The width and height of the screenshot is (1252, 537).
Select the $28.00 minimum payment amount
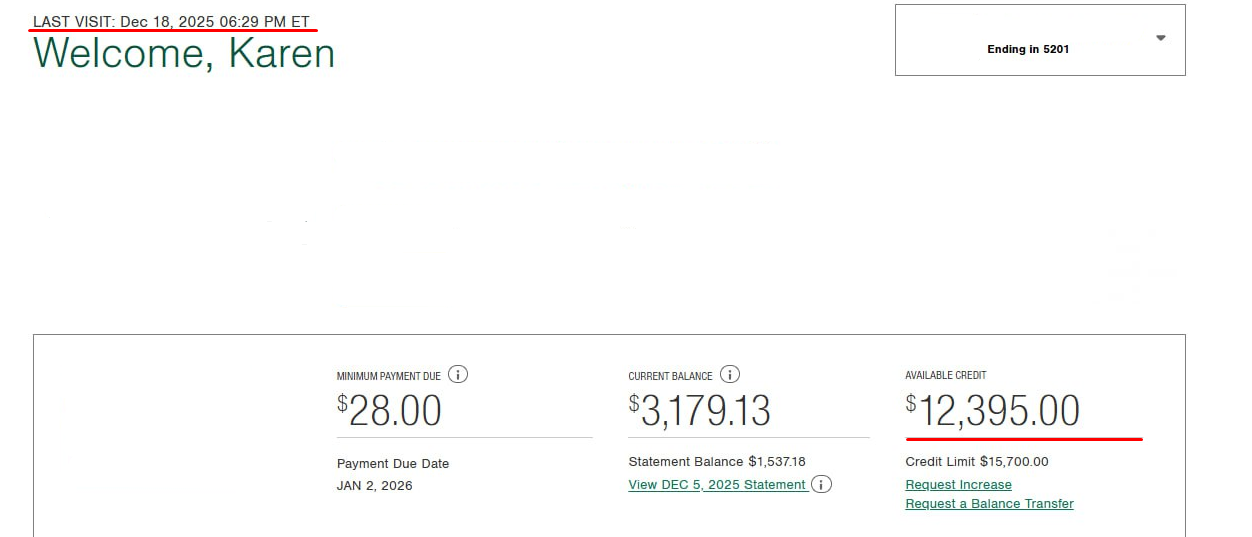tap(389, 411)
